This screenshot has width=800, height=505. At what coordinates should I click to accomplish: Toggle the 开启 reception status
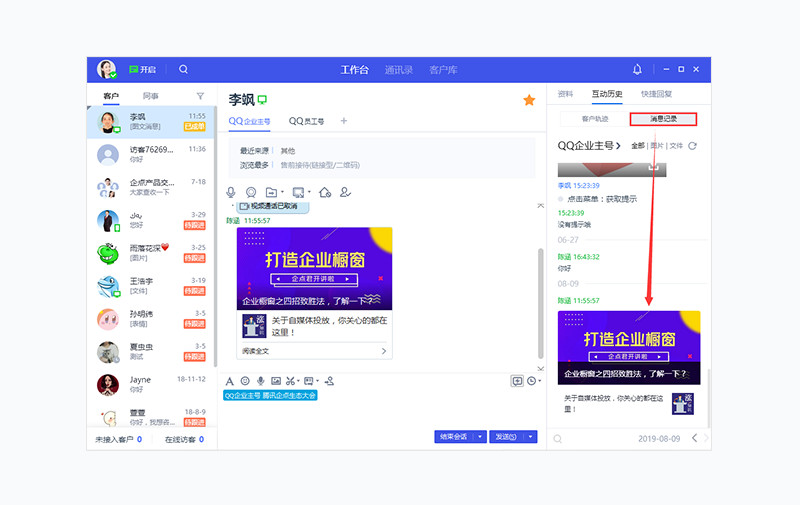(142, 69)
